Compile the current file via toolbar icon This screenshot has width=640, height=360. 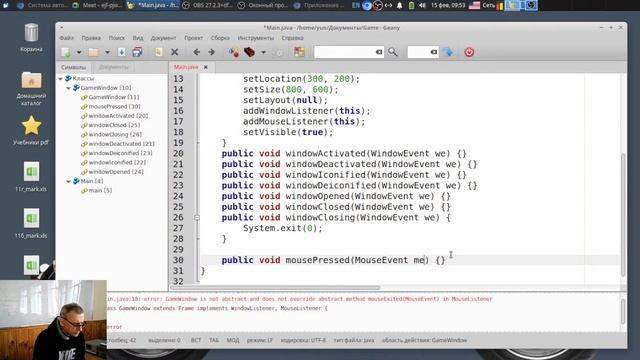tap(234, 52)
